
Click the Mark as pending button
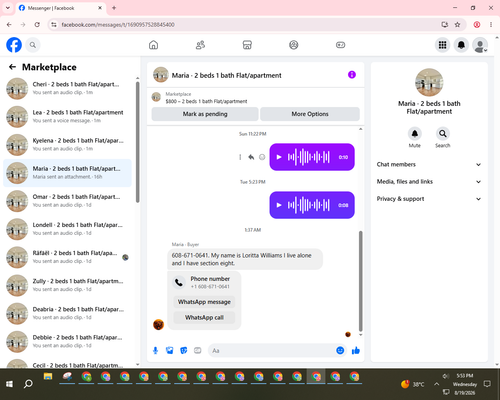click(x=205, y=114)
